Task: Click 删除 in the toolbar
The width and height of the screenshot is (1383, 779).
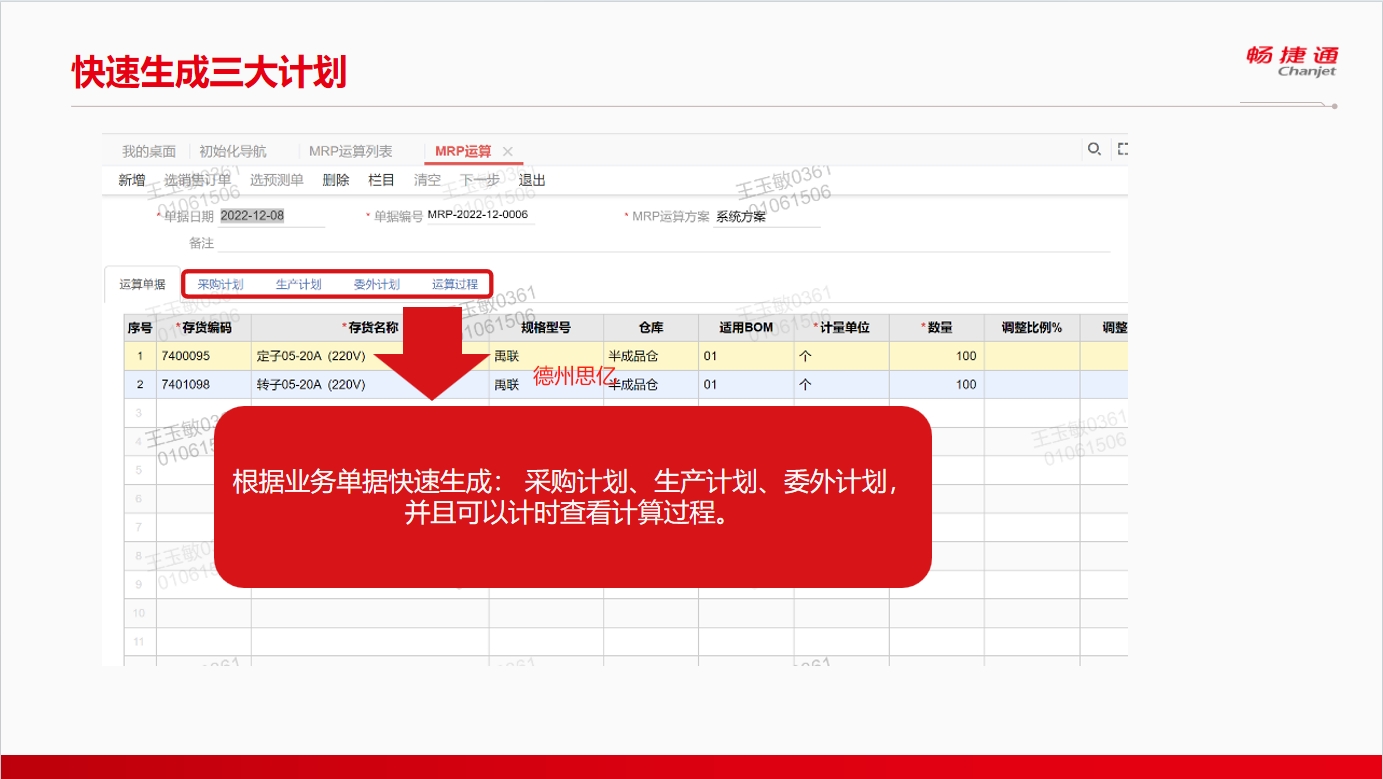Action: [336, 180]
